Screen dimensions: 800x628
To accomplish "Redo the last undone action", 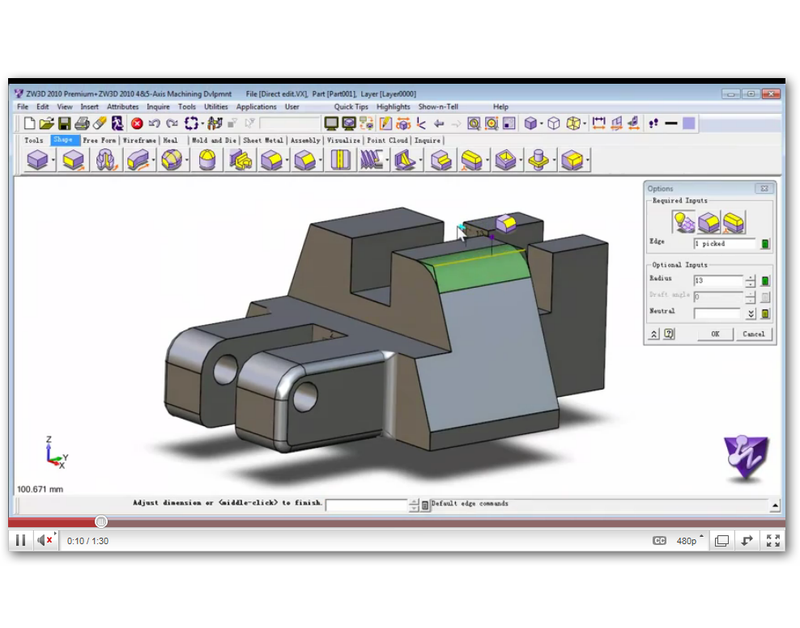I will click(172, 123).
